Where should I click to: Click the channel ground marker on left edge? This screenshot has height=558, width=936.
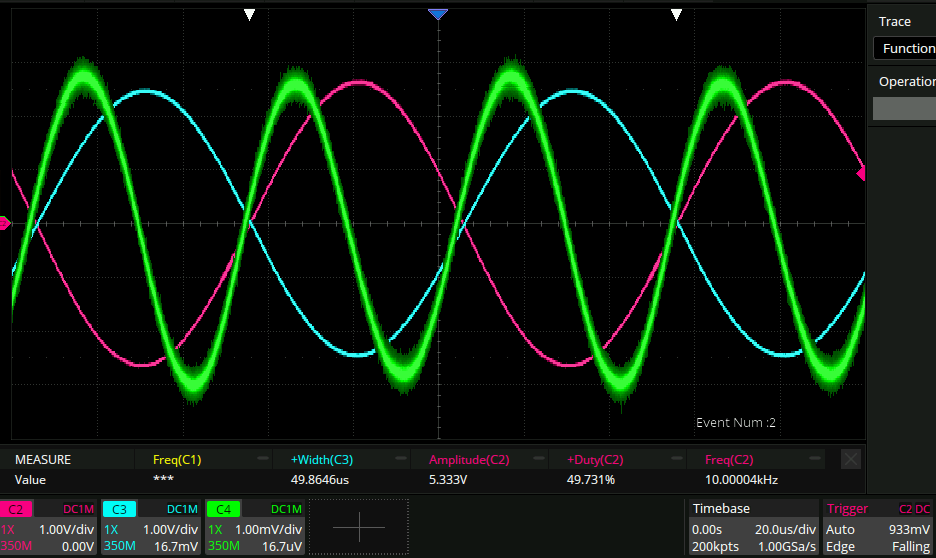5,223
